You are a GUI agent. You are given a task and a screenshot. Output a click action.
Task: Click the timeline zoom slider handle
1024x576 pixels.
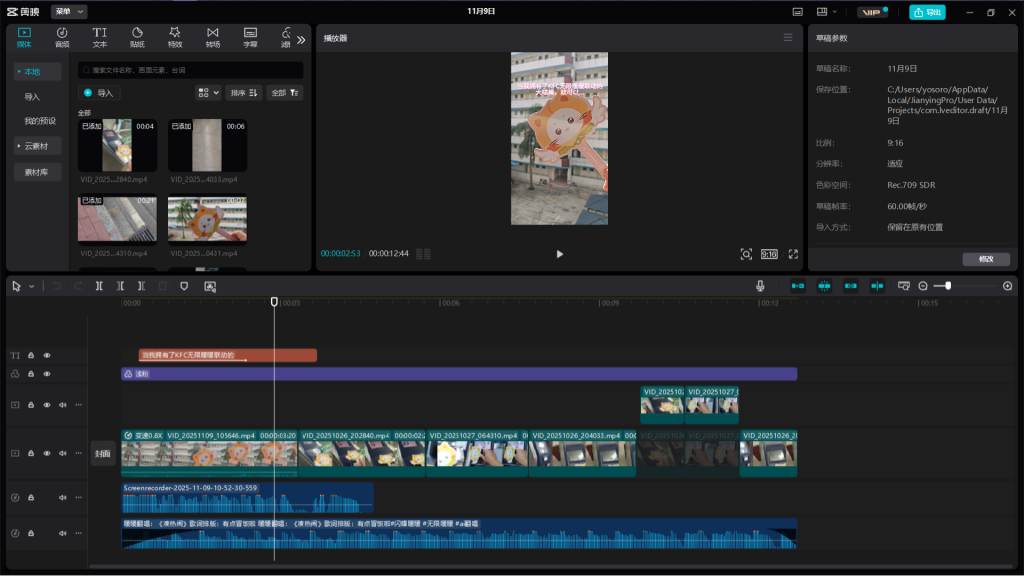[948, 286]
